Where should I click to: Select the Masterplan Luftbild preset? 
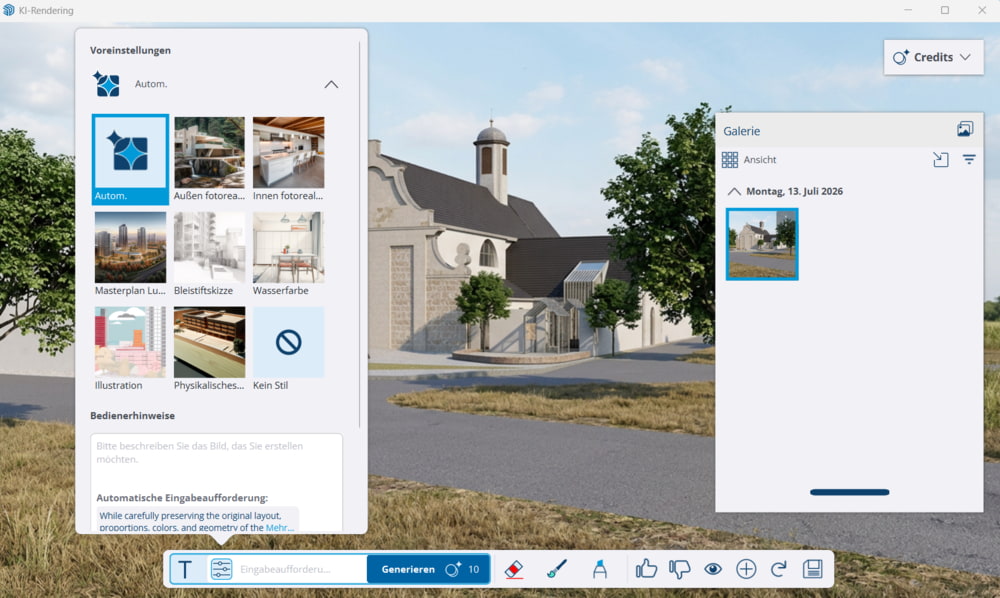pyautogui.click(x=130, y=254)
